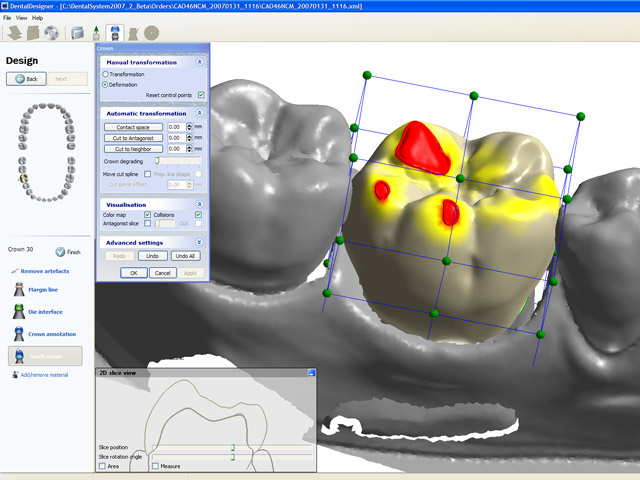Select the Transformation radio button
The image size is (640, 480).
[x=105, y=74]
